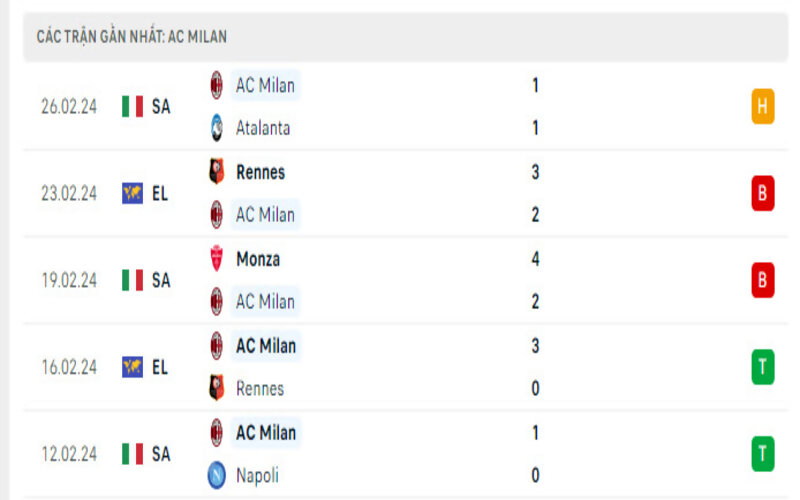800x500 pixels.
Task: Click the Monza club crest icon
Action: 216,259
